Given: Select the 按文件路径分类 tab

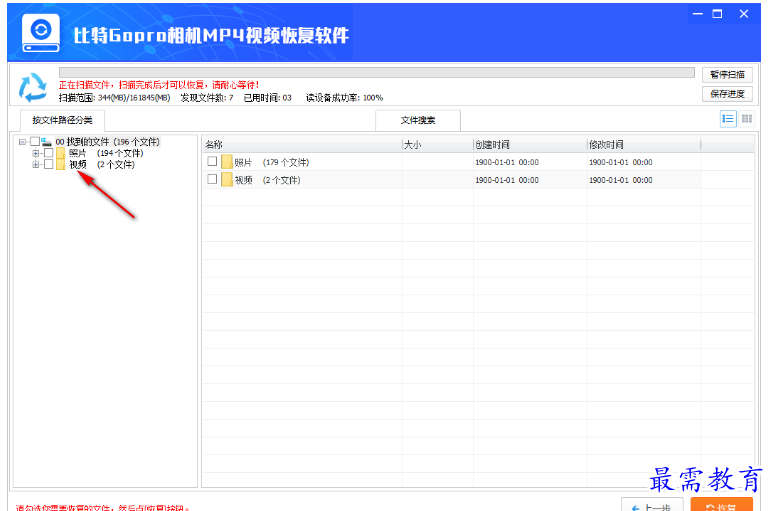Looking at the screenshot, I should pyautogui.click(x=62, y=120).
